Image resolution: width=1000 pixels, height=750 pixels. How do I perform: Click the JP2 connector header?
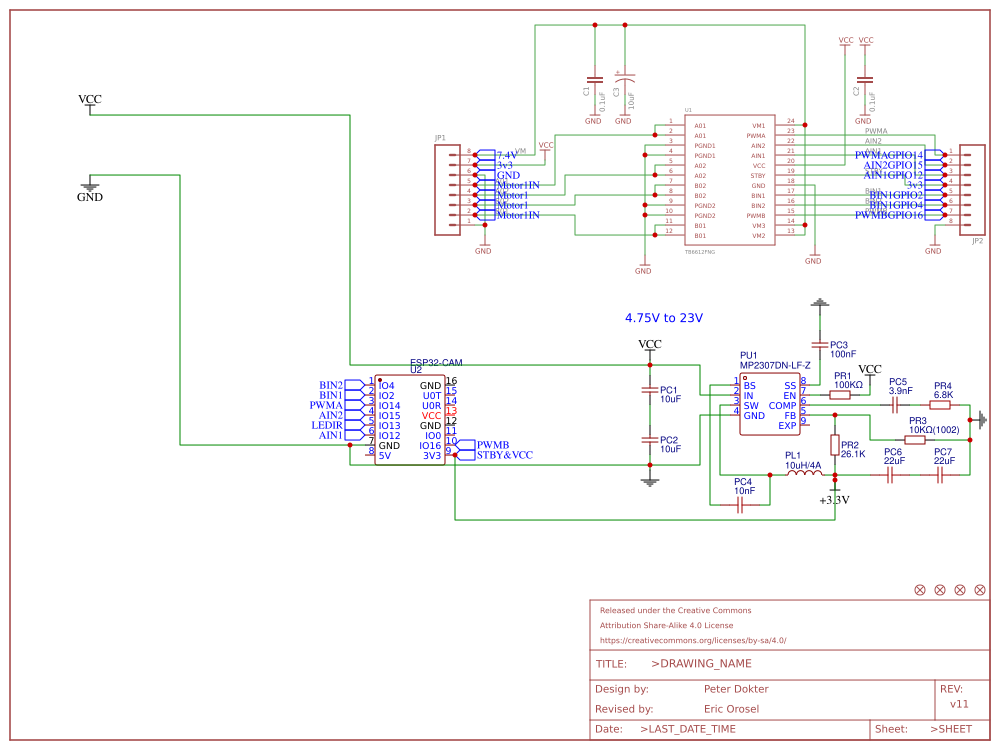[x=972, y=189]
